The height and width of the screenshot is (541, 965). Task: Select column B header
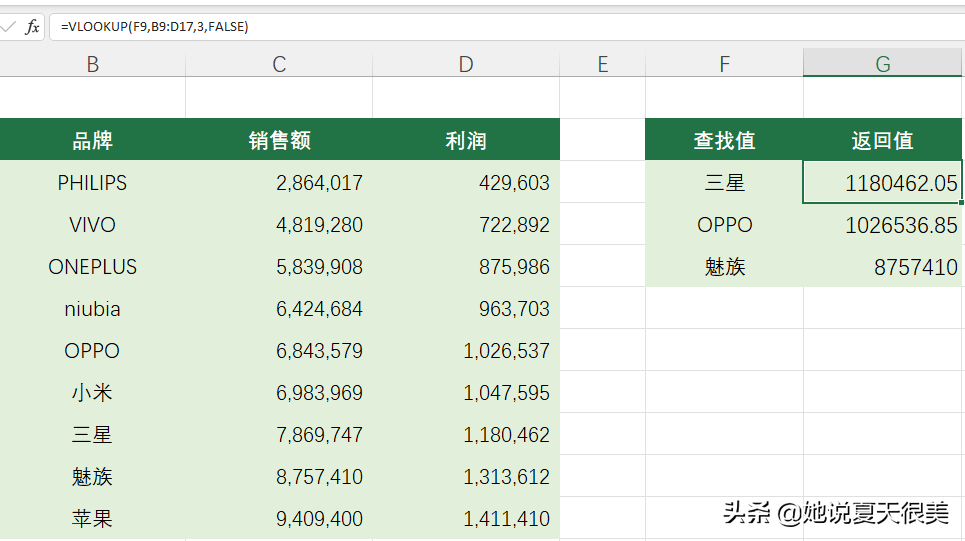pos(92,64)
